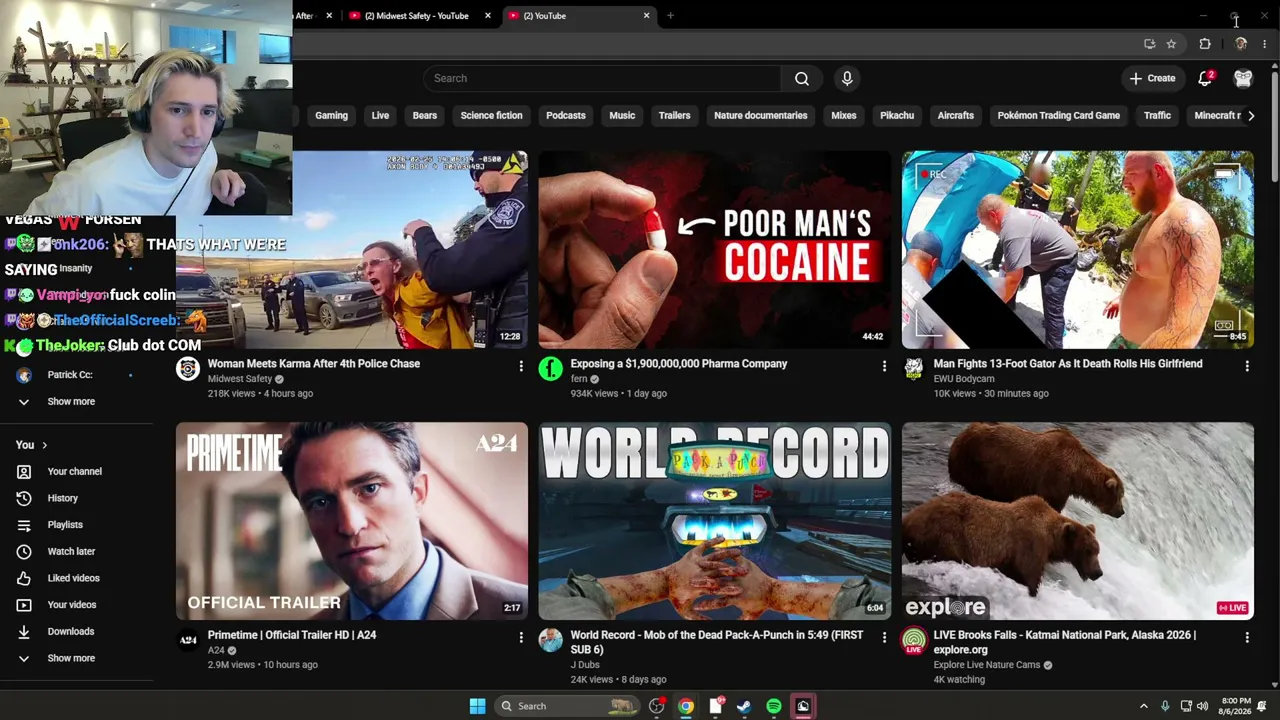Bookmark this page with the star icon
This screenshot has height=720, width=1280.
[1171, 44]
